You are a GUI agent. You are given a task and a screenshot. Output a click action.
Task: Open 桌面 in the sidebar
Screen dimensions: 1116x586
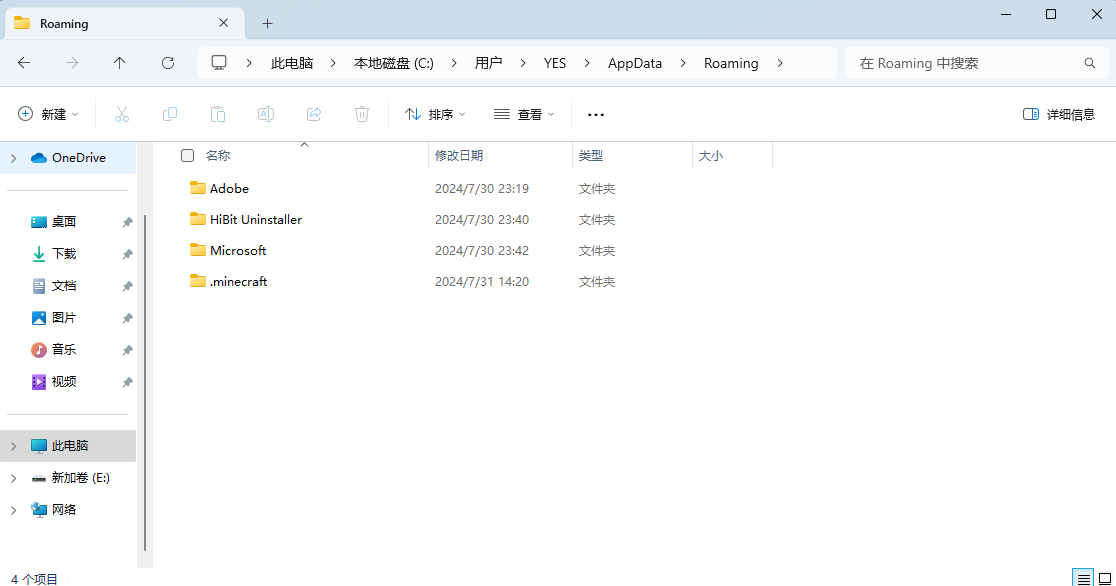click(63, 221)
